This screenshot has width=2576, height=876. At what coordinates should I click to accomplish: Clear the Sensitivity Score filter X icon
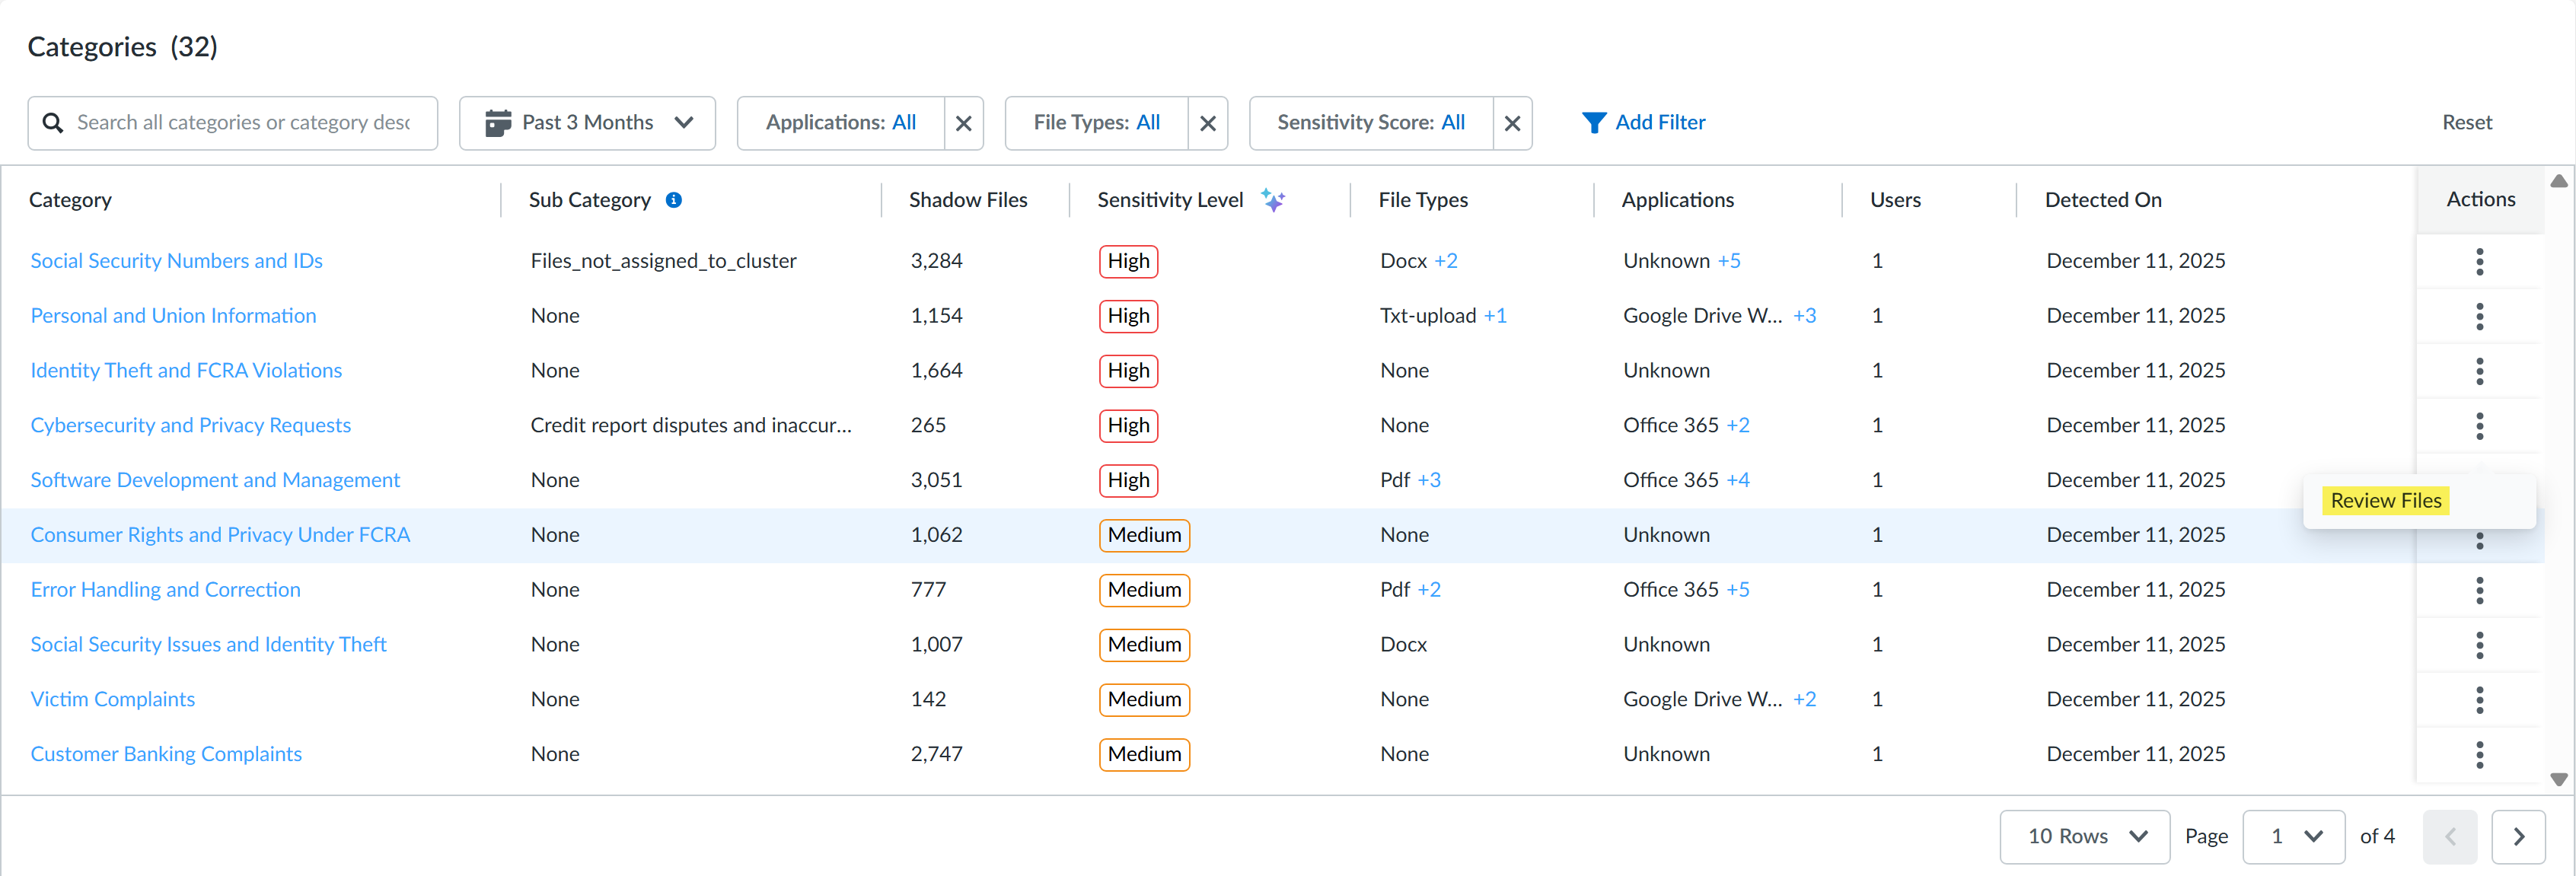coord(1511,123)
